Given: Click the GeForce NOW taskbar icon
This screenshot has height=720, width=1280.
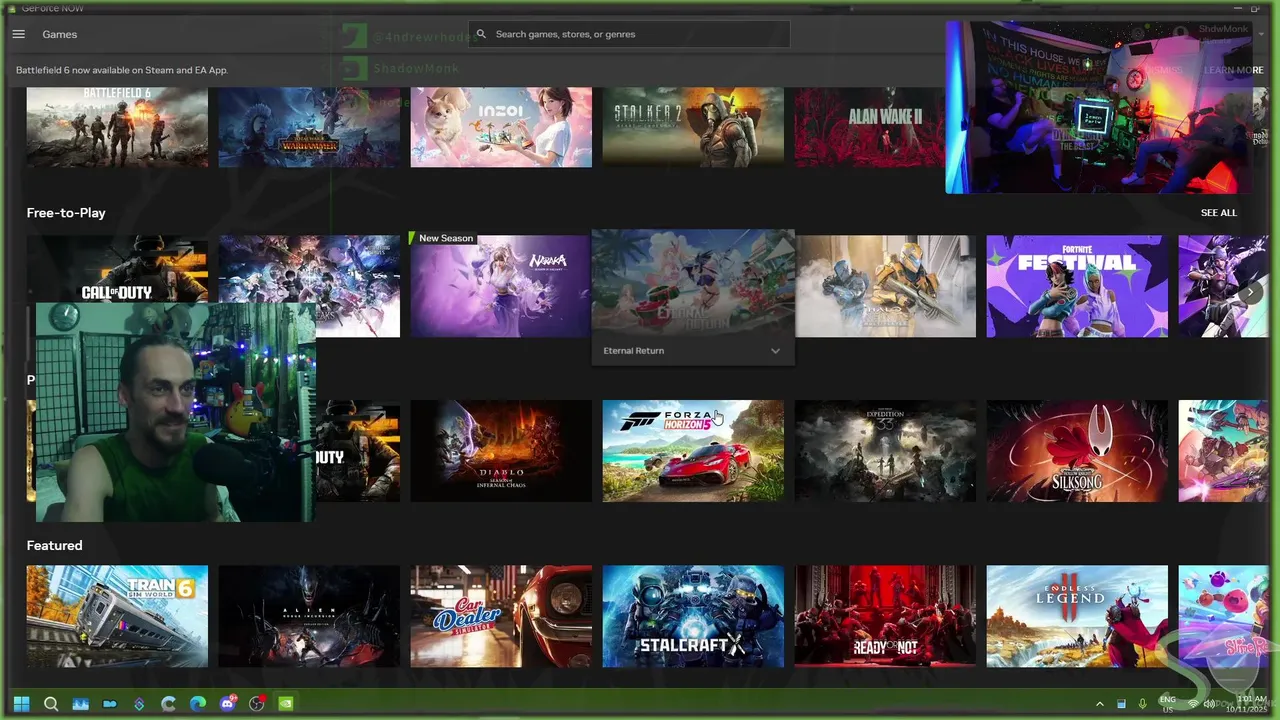Looking at the screenshot, I should 286,703.
